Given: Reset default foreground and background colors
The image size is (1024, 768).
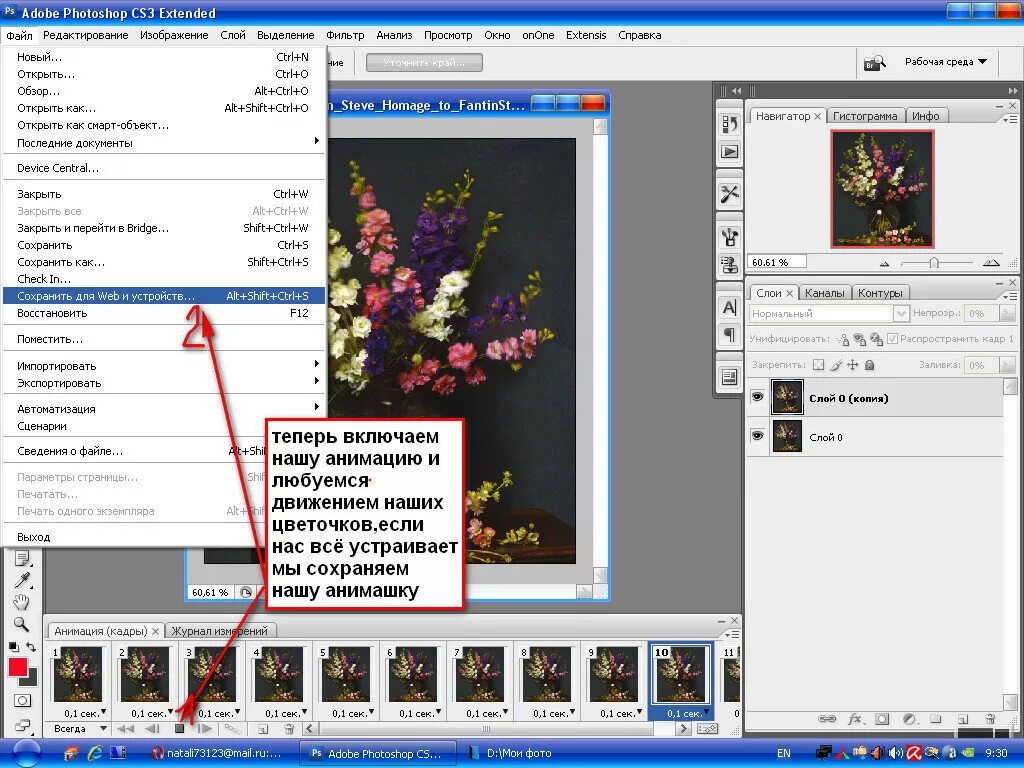Looking at the screenshot, I should coord(13,647).
